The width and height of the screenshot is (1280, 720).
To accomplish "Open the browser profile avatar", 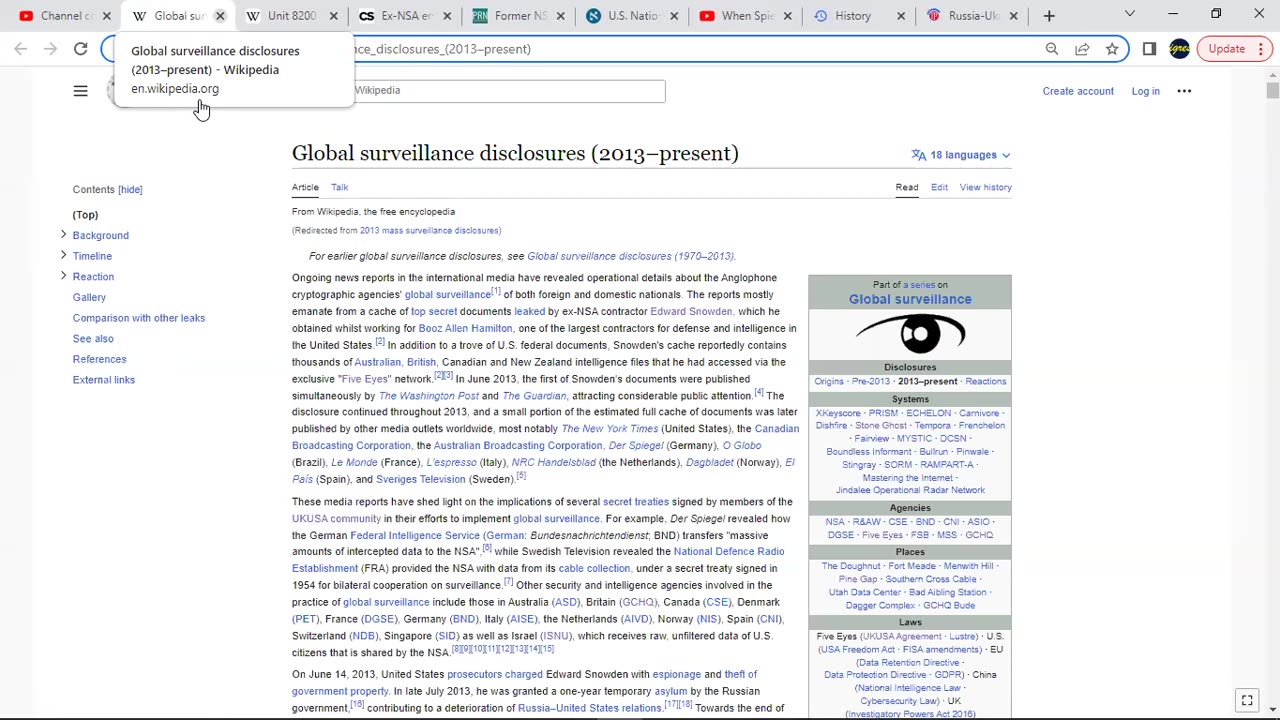I will pos(1179,49).
